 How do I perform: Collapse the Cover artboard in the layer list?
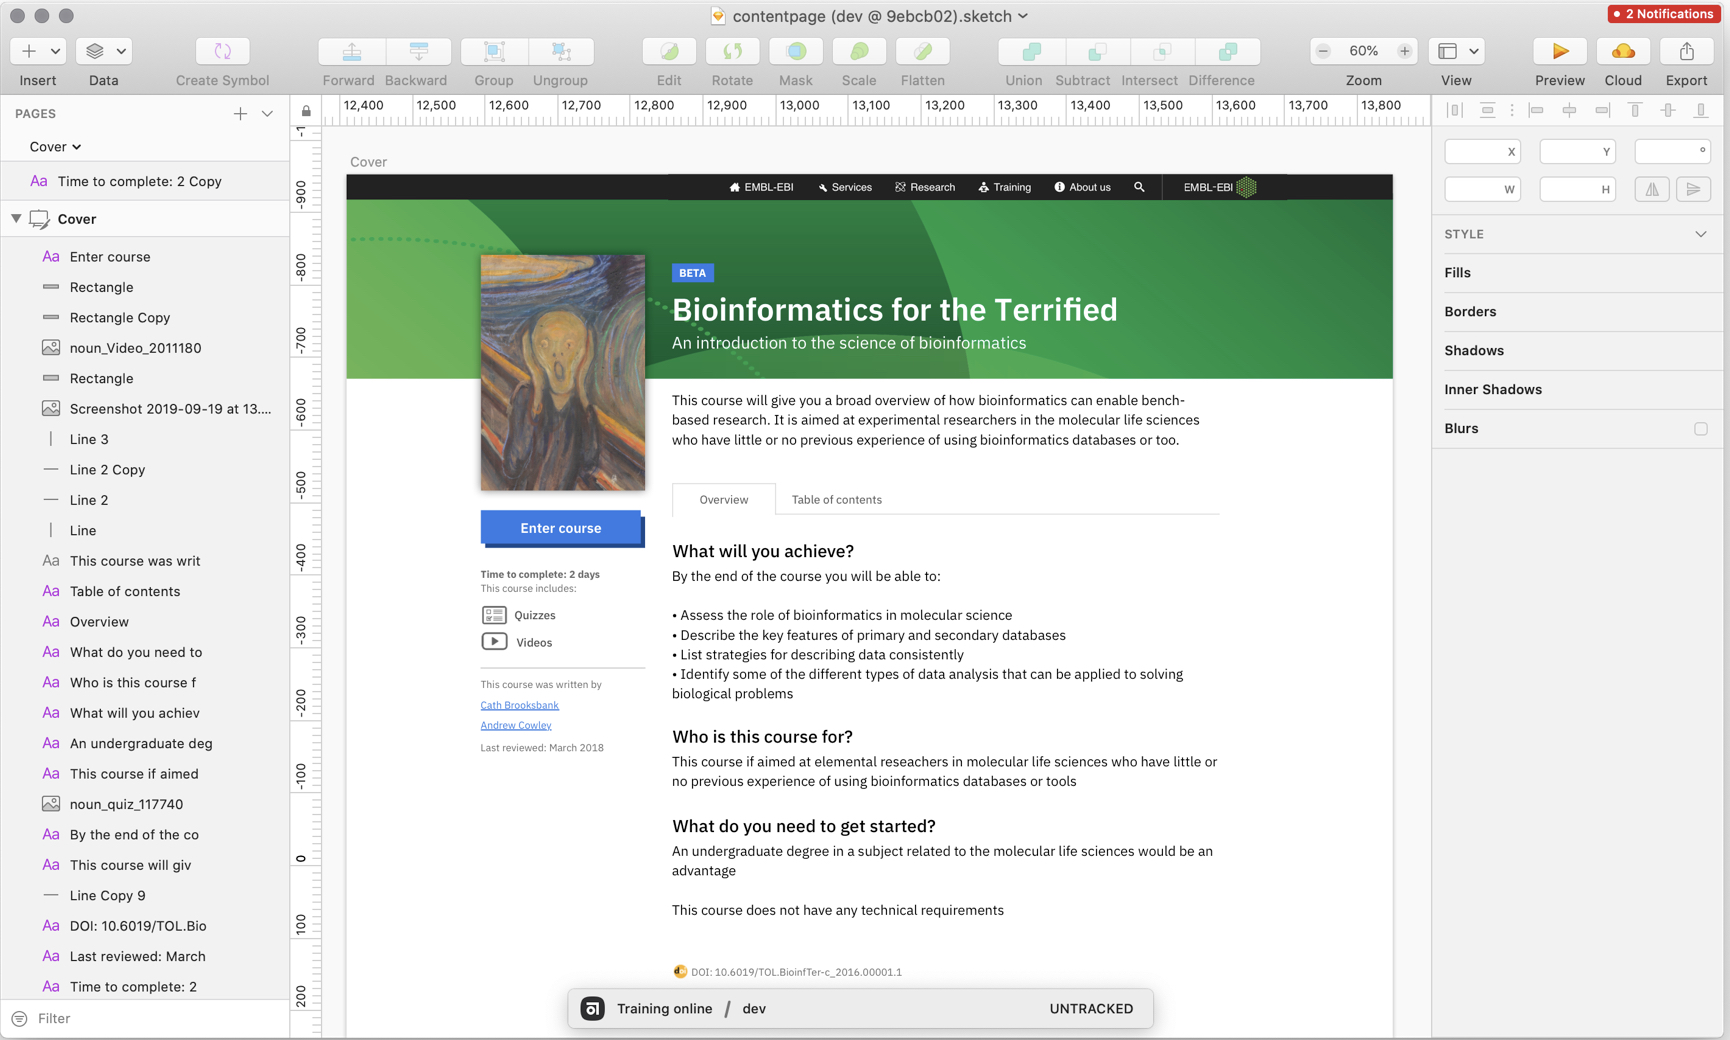pos(16,218)
